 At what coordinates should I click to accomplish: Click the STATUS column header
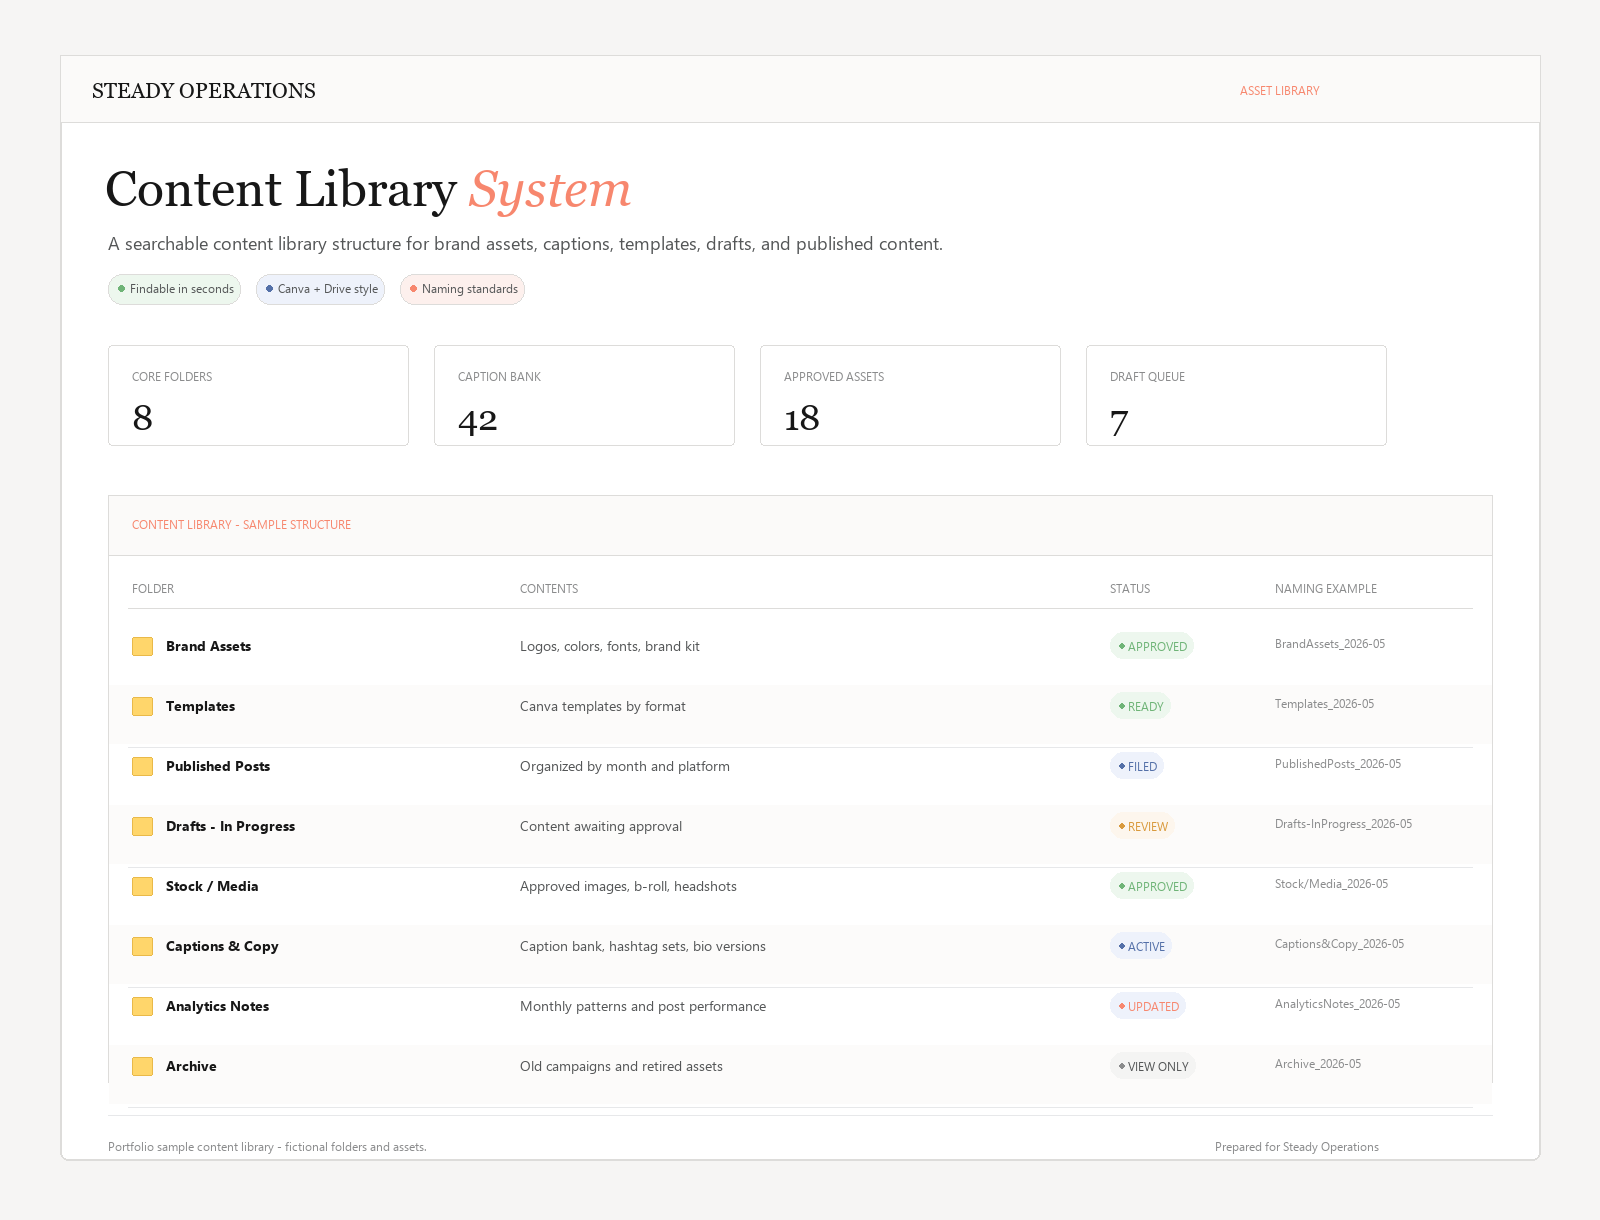tap(1130, 589)
